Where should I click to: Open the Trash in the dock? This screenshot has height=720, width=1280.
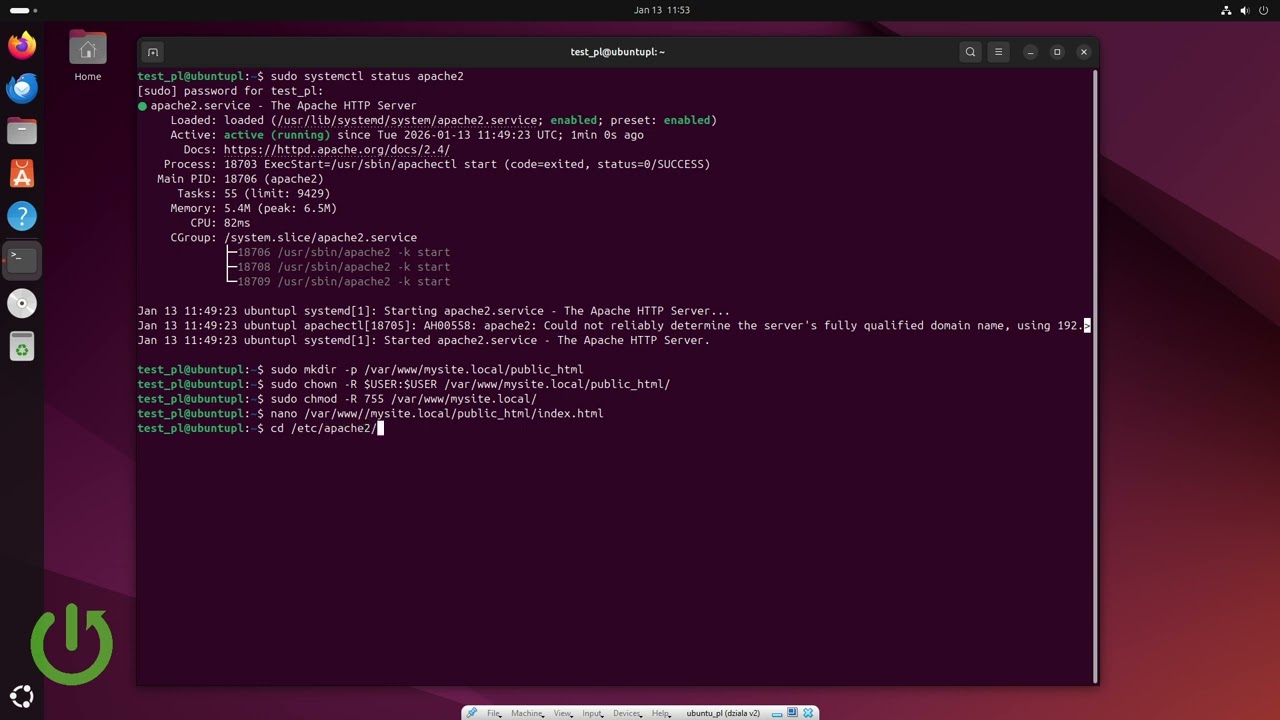point(22,346)
